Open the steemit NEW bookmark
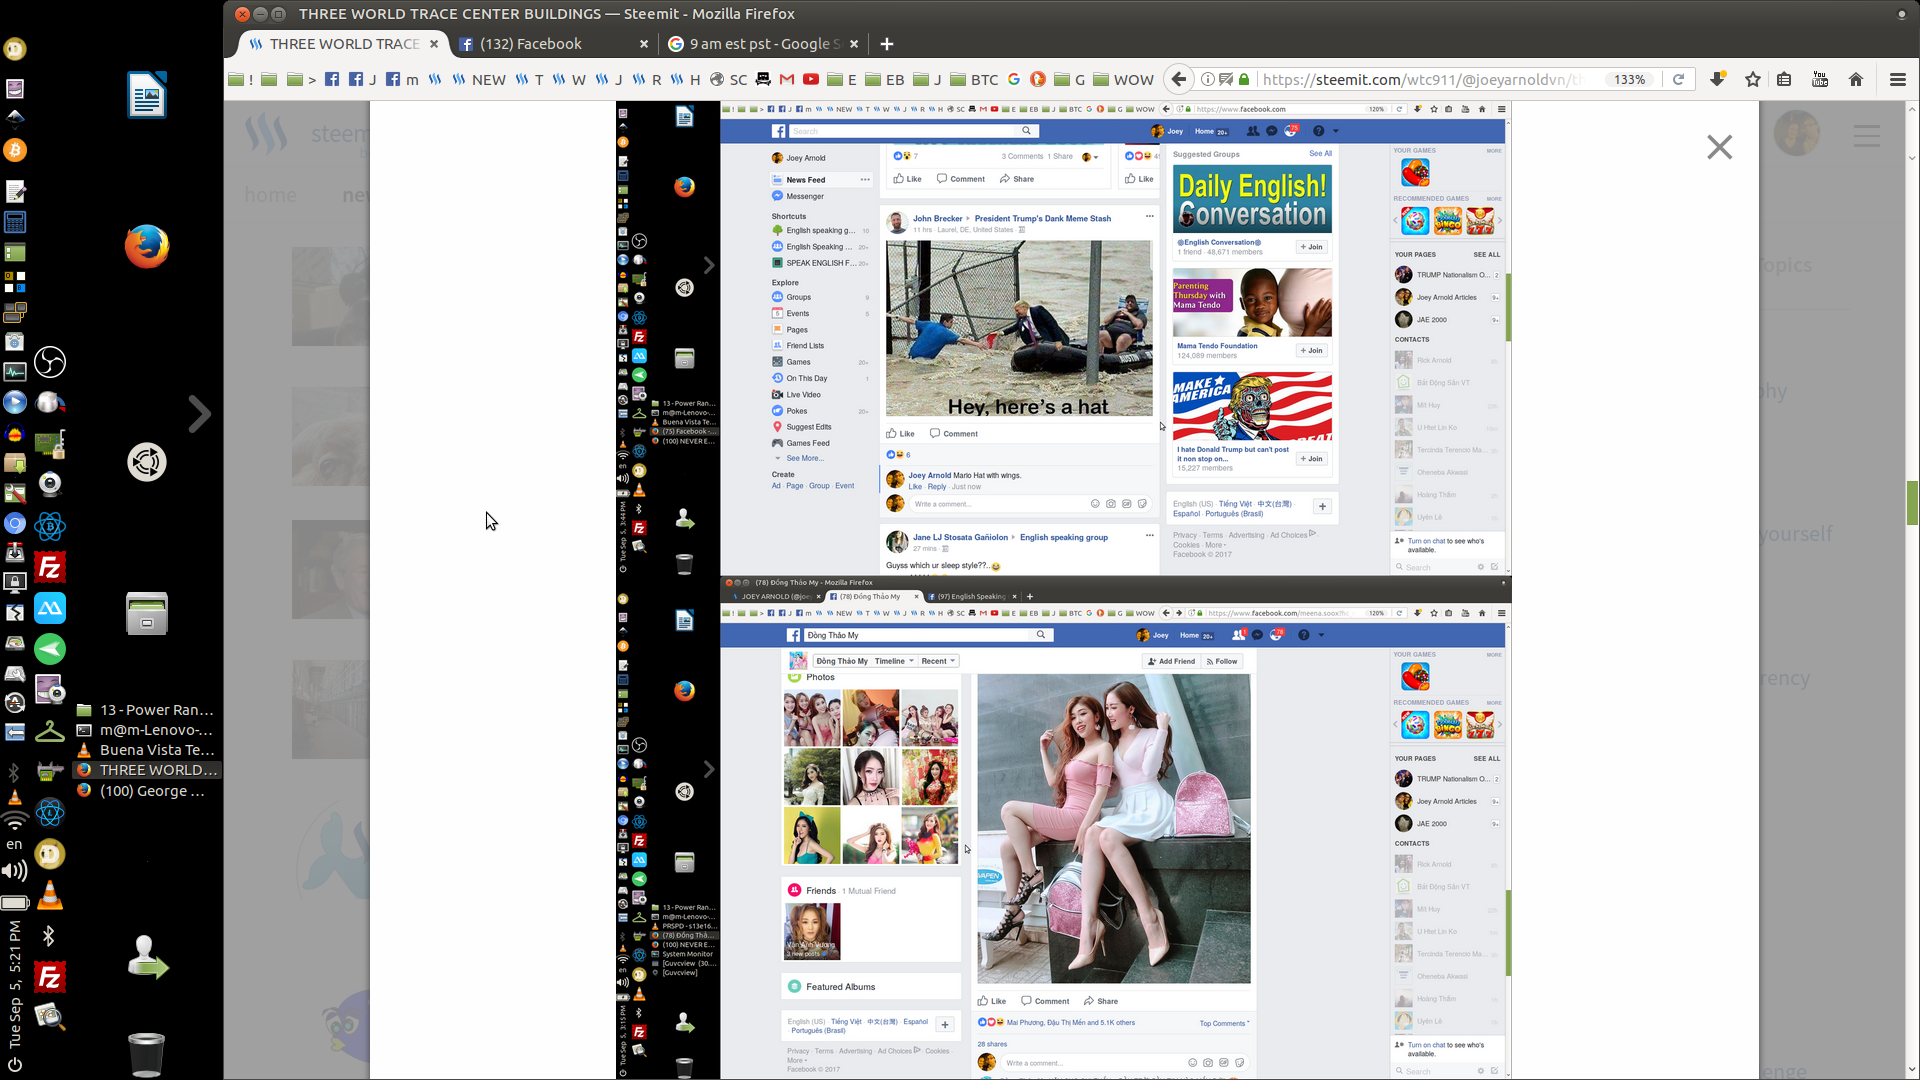1920x1080 pixels. 479,80
